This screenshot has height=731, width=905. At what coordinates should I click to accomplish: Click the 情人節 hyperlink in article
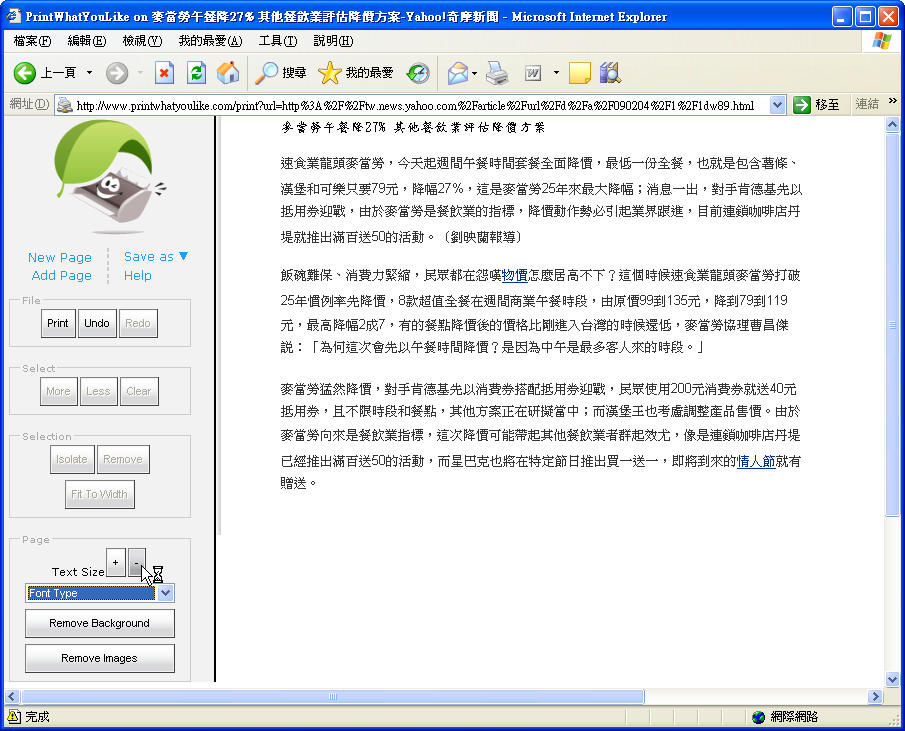pyautogui.click(x=756, y=461)
